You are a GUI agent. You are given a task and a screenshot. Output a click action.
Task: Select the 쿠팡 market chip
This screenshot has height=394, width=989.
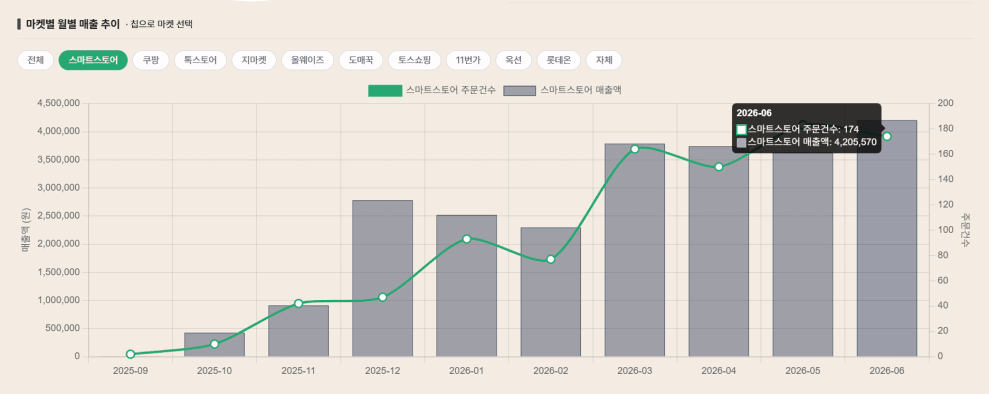[x=151, y=61]
